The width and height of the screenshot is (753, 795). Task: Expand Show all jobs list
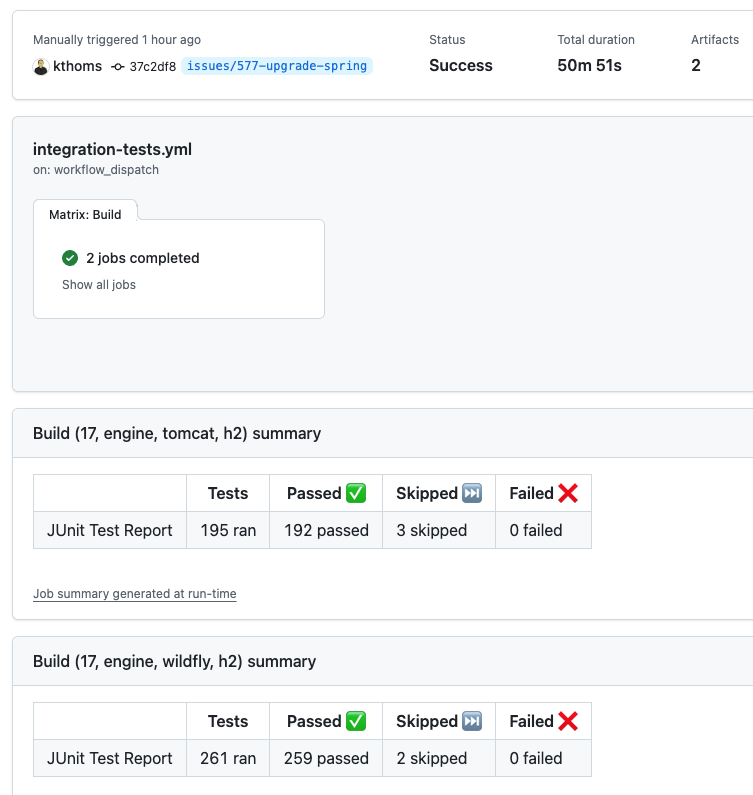[99, 285]
